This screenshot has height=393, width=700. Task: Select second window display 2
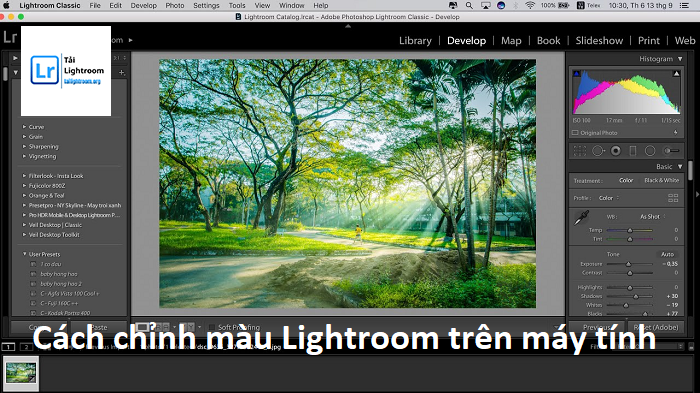pyautogui.click(x=26, y=347)
